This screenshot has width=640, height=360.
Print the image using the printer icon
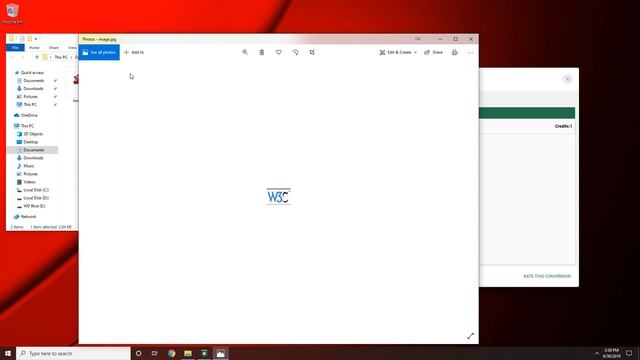[x=454, y=52]
